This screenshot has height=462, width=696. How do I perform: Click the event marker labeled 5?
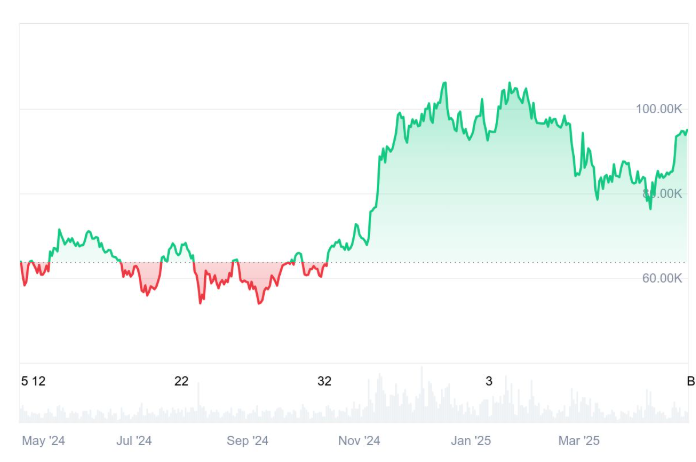pyautogui.click(x=25, y=381)
